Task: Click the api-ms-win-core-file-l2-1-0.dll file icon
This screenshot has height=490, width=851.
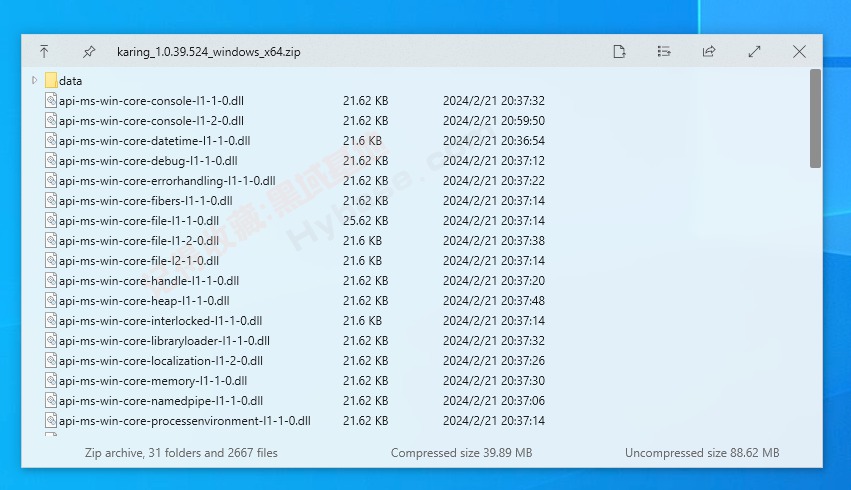Action: [x=51, y=260]
